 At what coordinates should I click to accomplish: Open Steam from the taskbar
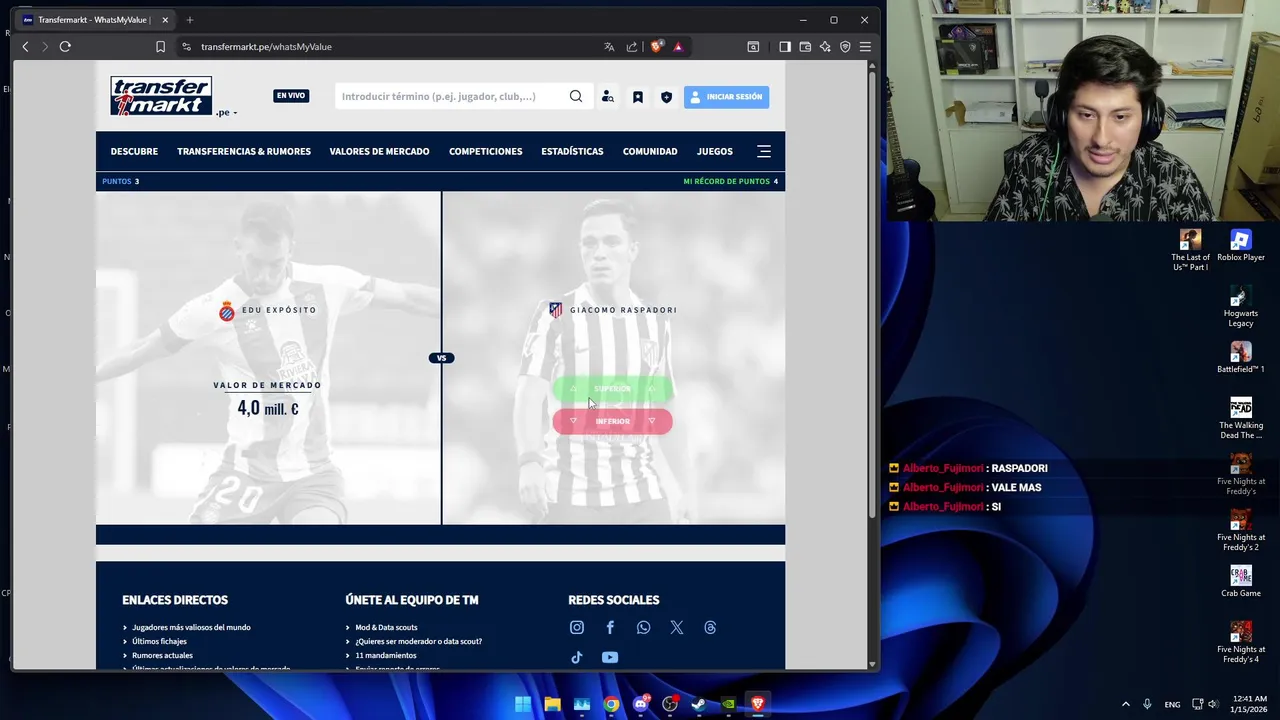(699, 704)
